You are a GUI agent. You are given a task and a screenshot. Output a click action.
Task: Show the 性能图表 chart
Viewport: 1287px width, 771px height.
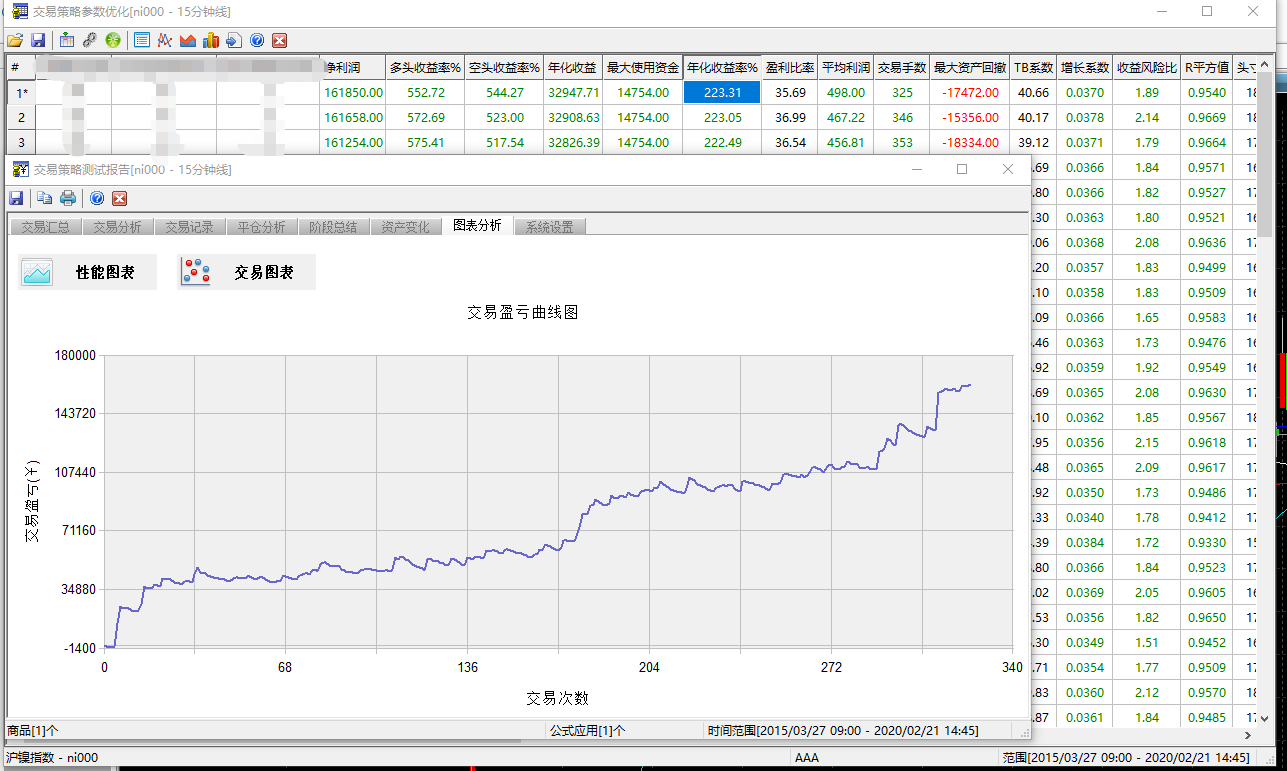88,272
